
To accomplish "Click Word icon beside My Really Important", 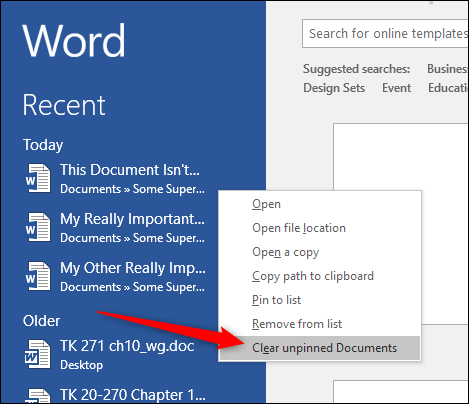I will [38, 227].
